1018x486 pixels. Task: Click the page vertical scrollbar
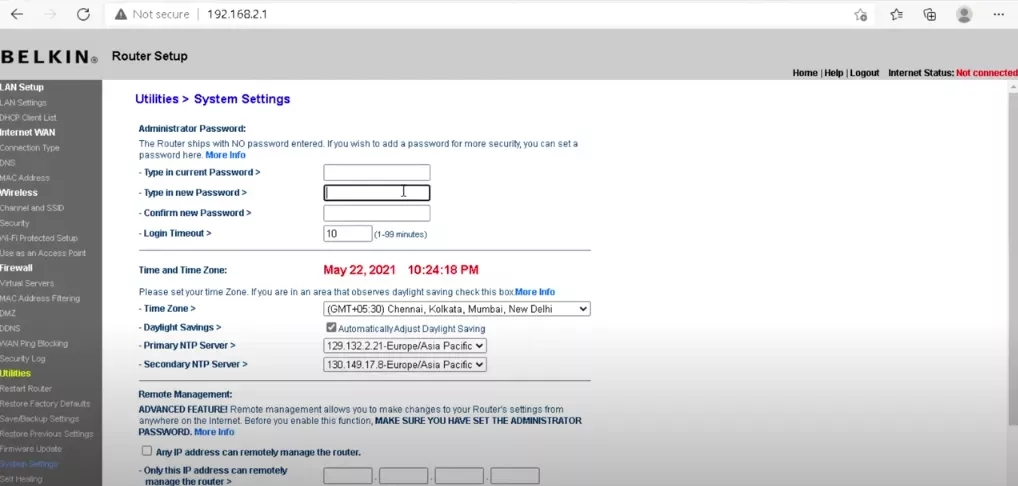[1013, 260]
